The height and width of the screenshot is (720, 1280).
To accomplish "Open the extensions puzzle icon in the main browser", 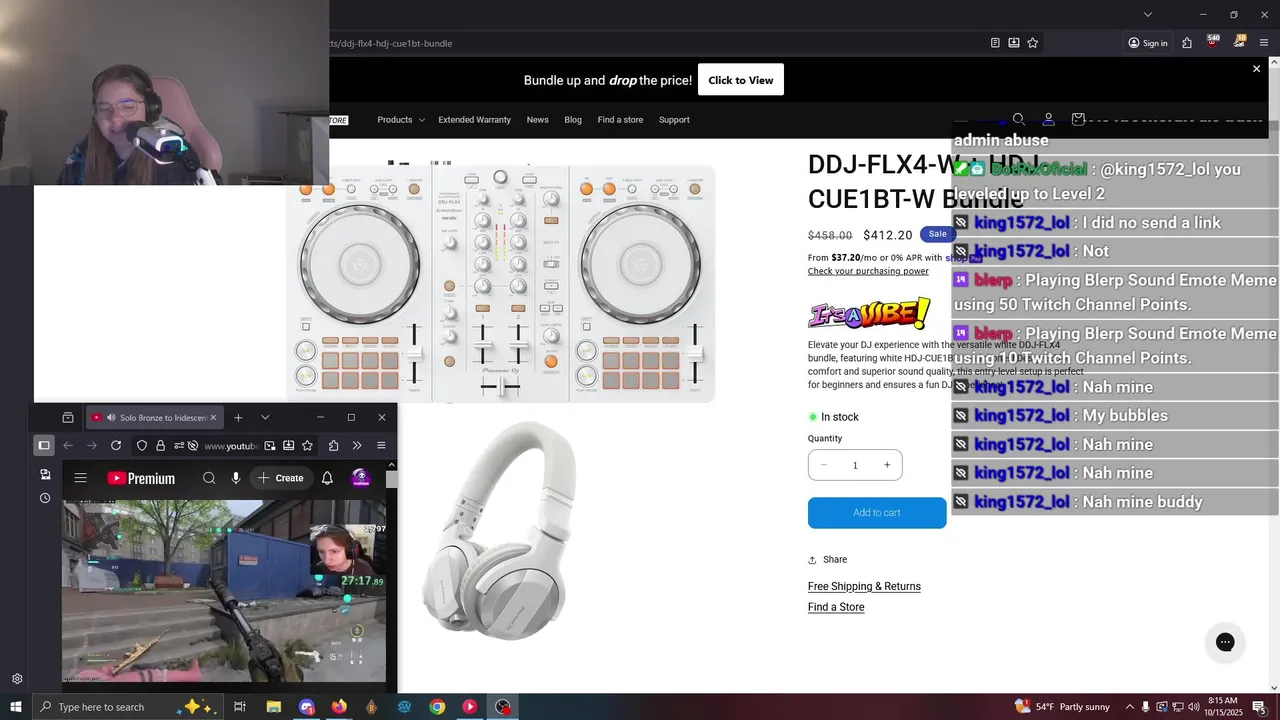I will [x=1187, y=43].
